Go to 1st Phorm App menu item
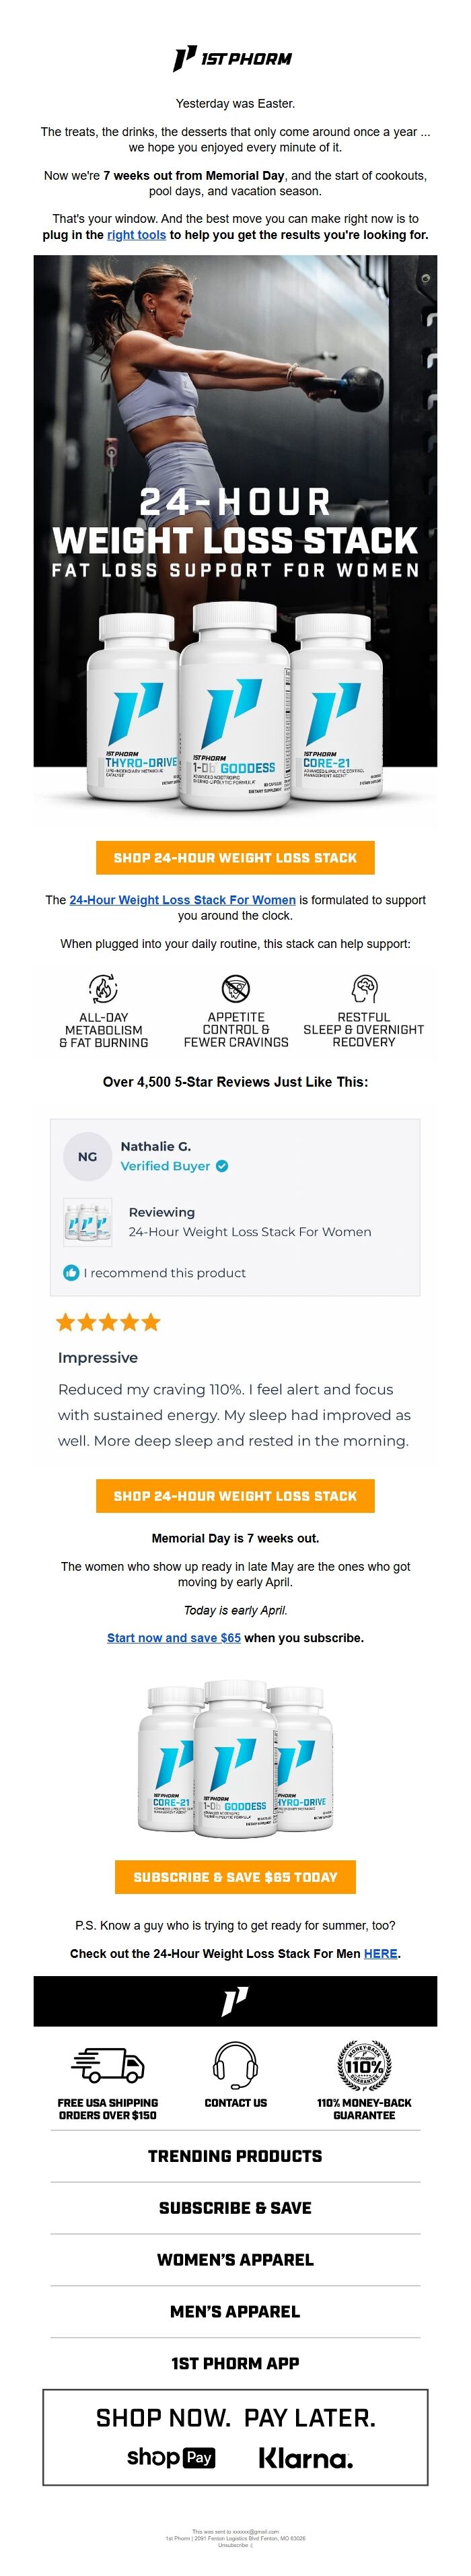This screenshot has width=471, height=2576. [235, 2363]
